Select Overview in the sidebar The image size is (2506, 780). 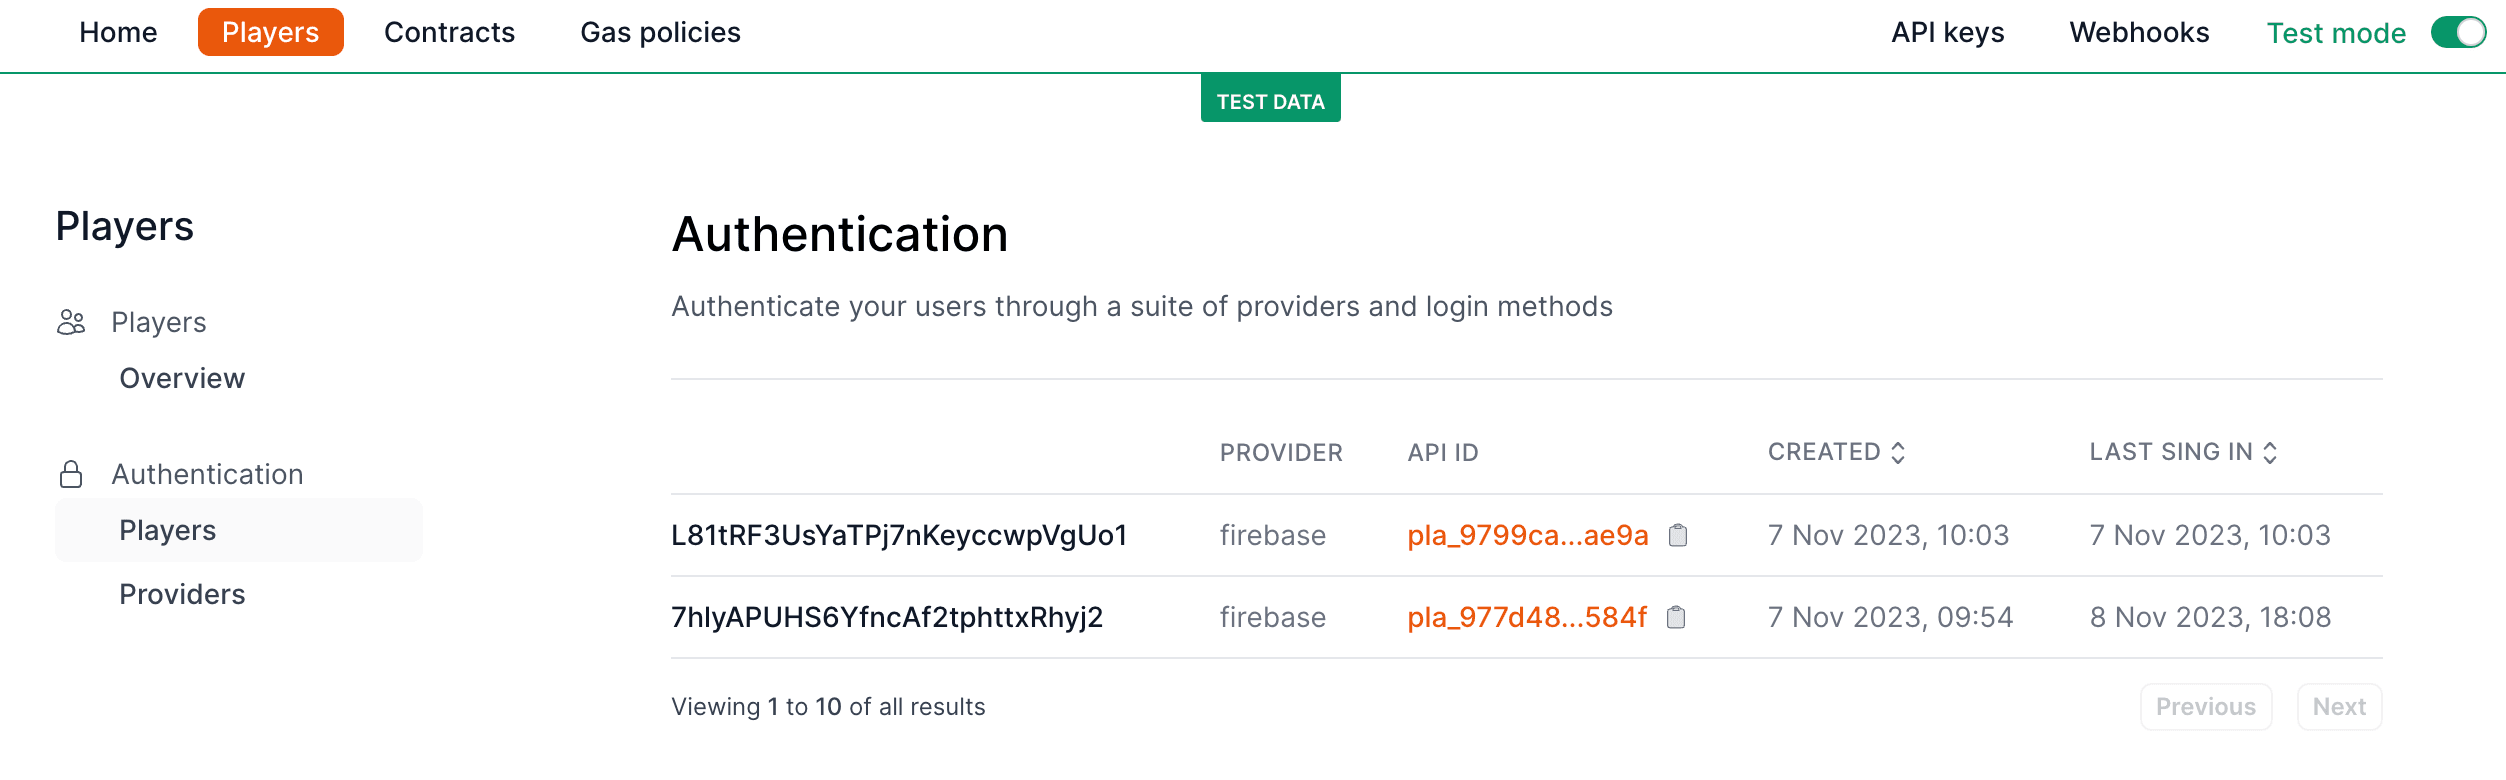(x=182, y=378)
